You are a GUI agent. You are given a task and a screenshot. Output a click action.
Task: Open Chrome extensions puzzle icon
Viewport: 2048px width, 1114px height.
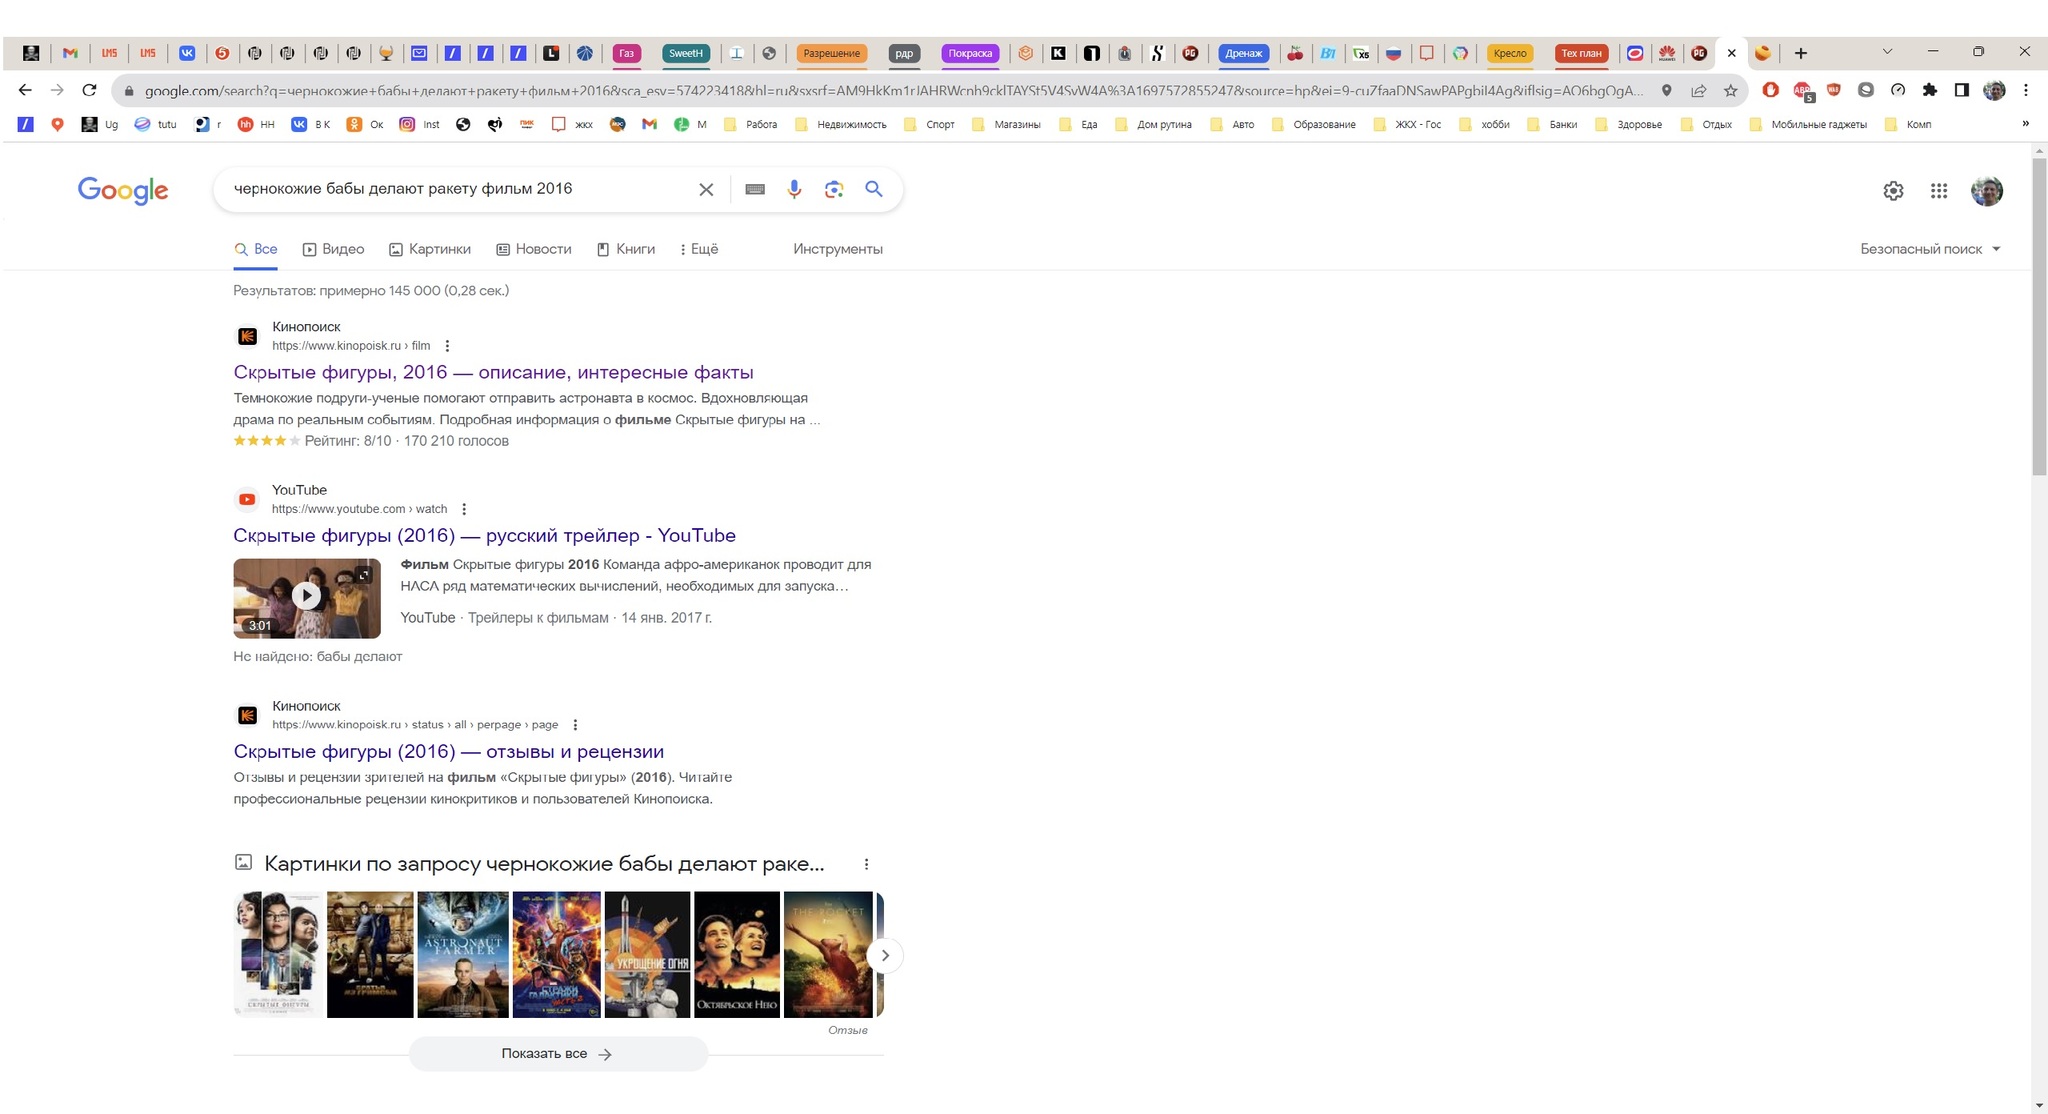pos(1930,90)
